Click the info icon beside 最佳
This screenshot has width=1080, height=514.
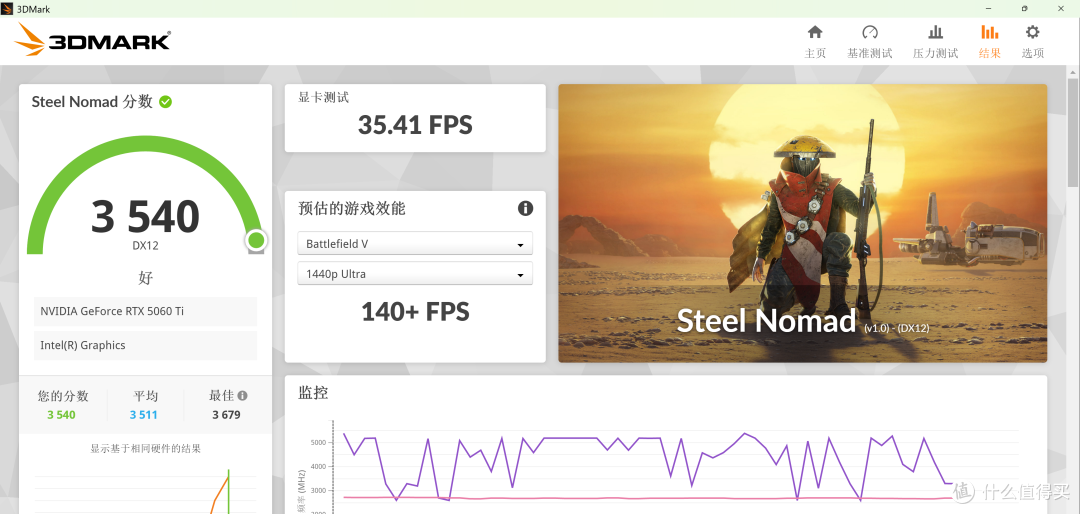[242, 396]
